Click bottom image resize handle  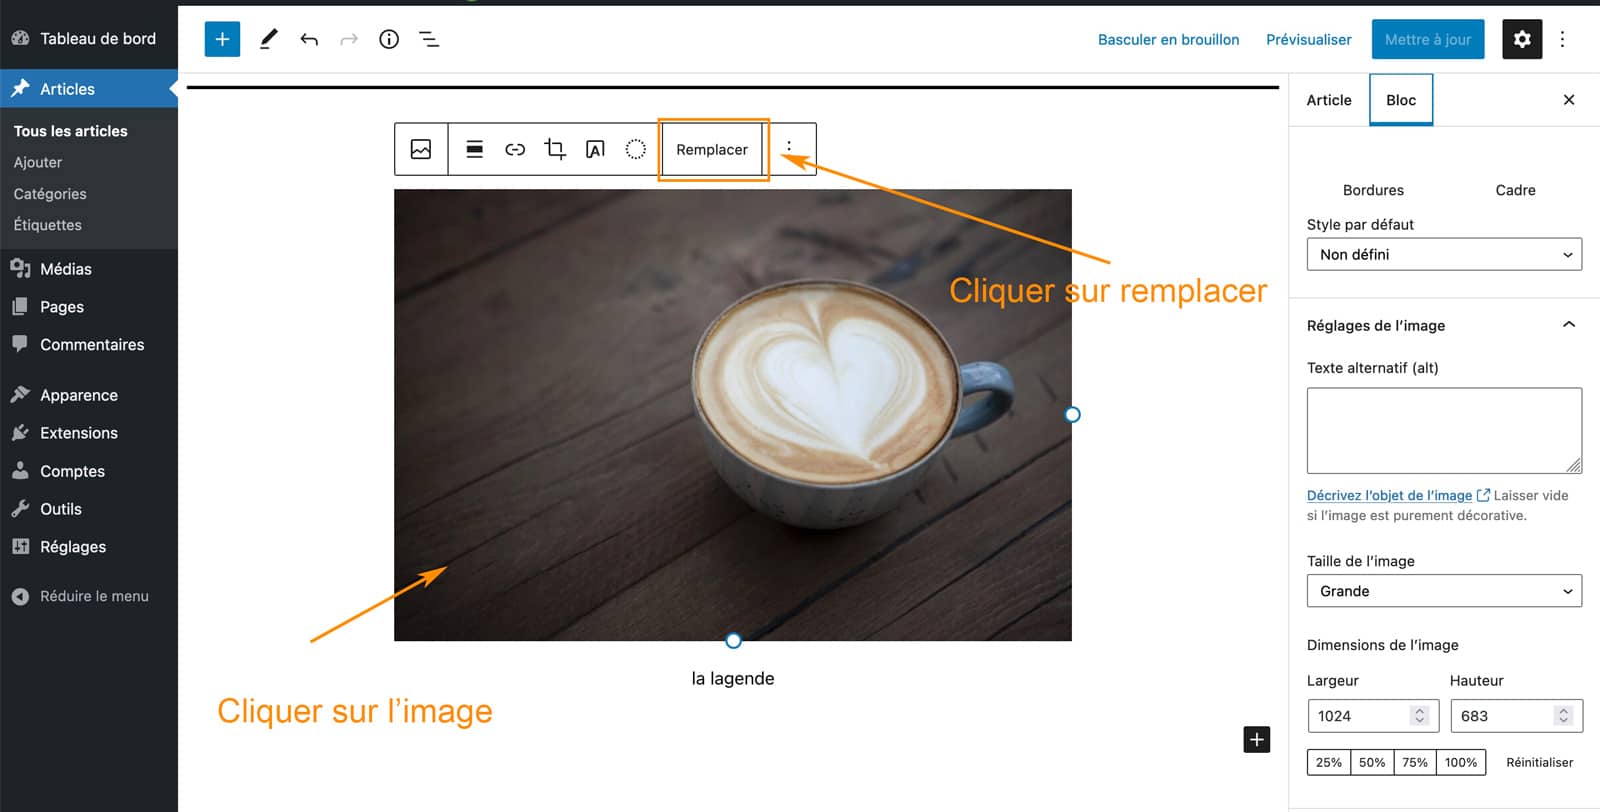click(733, 640)
